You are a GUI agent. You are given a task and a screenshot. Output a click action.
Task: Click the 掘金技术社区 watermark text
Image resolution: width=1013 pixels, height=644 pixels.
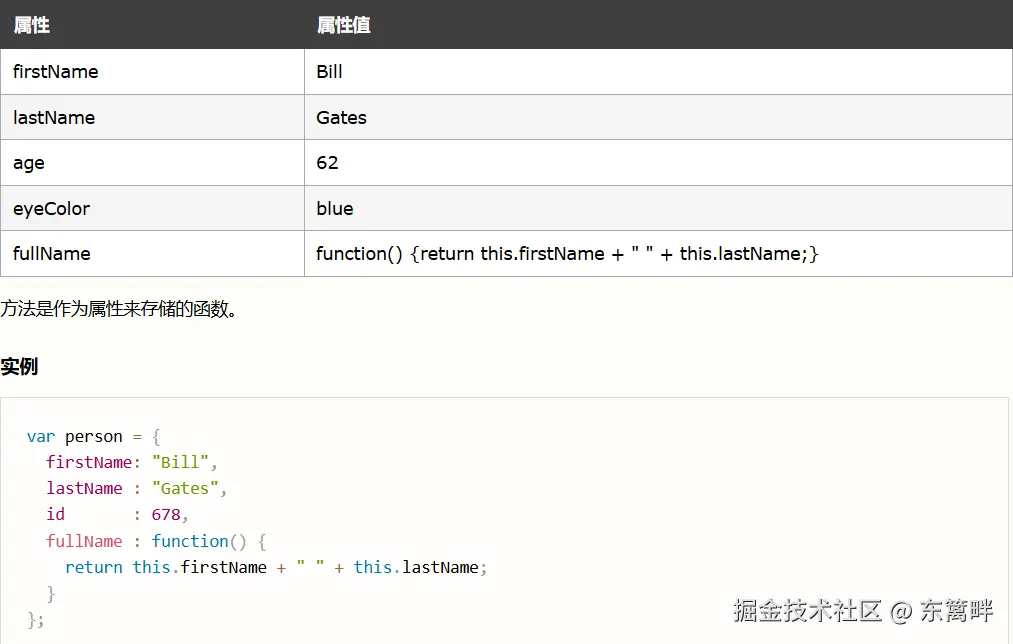808,610
